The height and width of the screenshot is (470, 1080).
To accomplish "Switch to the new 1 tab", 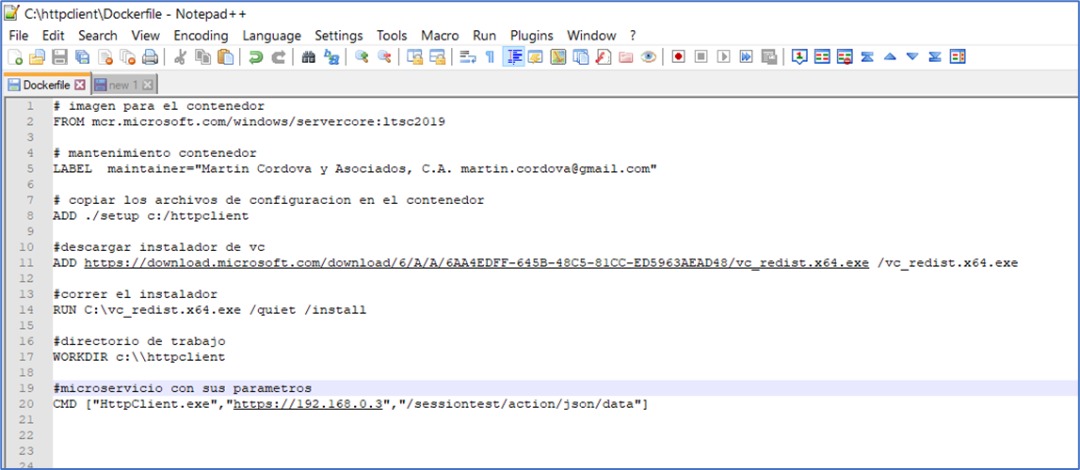I will [x=123, y=85].
